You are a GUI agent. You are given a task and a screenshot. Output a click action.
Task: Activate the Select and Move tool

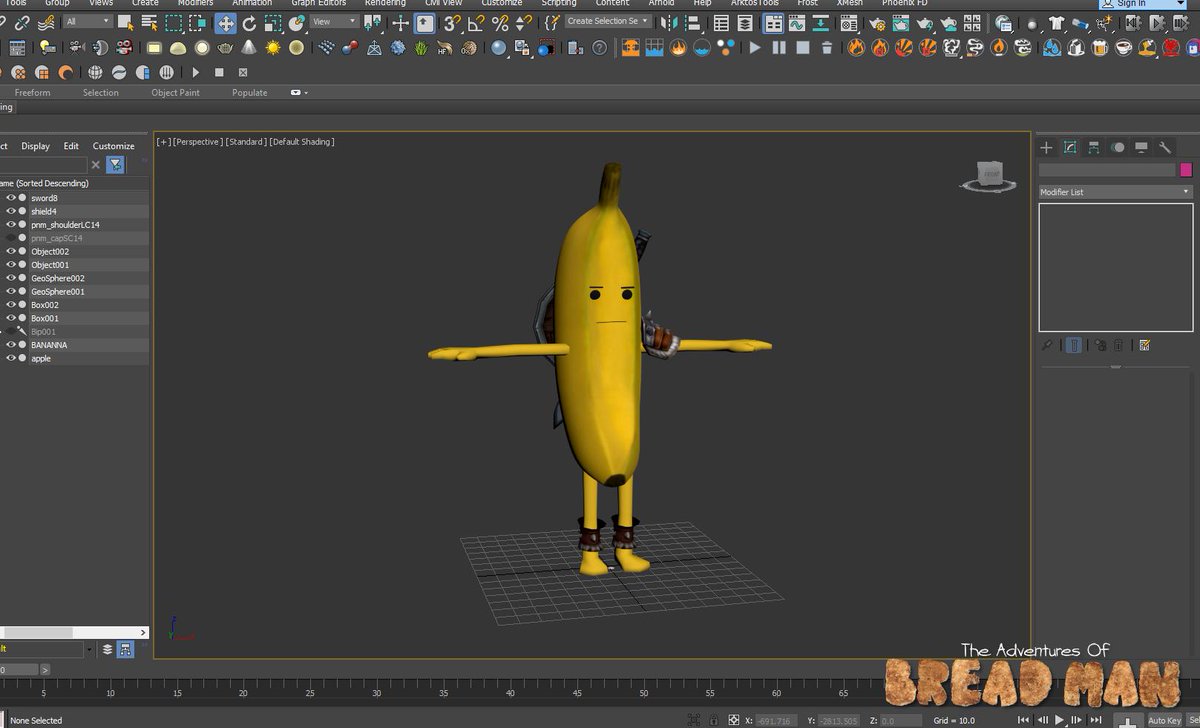tap(226, 23)
